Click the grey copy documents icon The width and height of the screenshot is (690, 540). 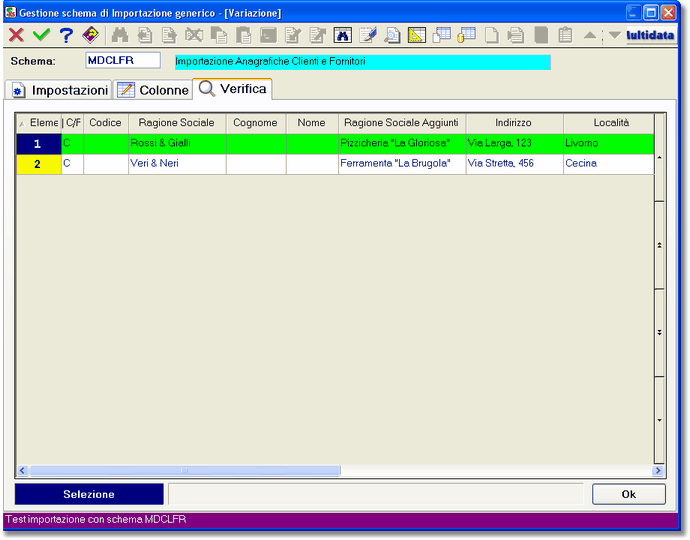[219, 35]
